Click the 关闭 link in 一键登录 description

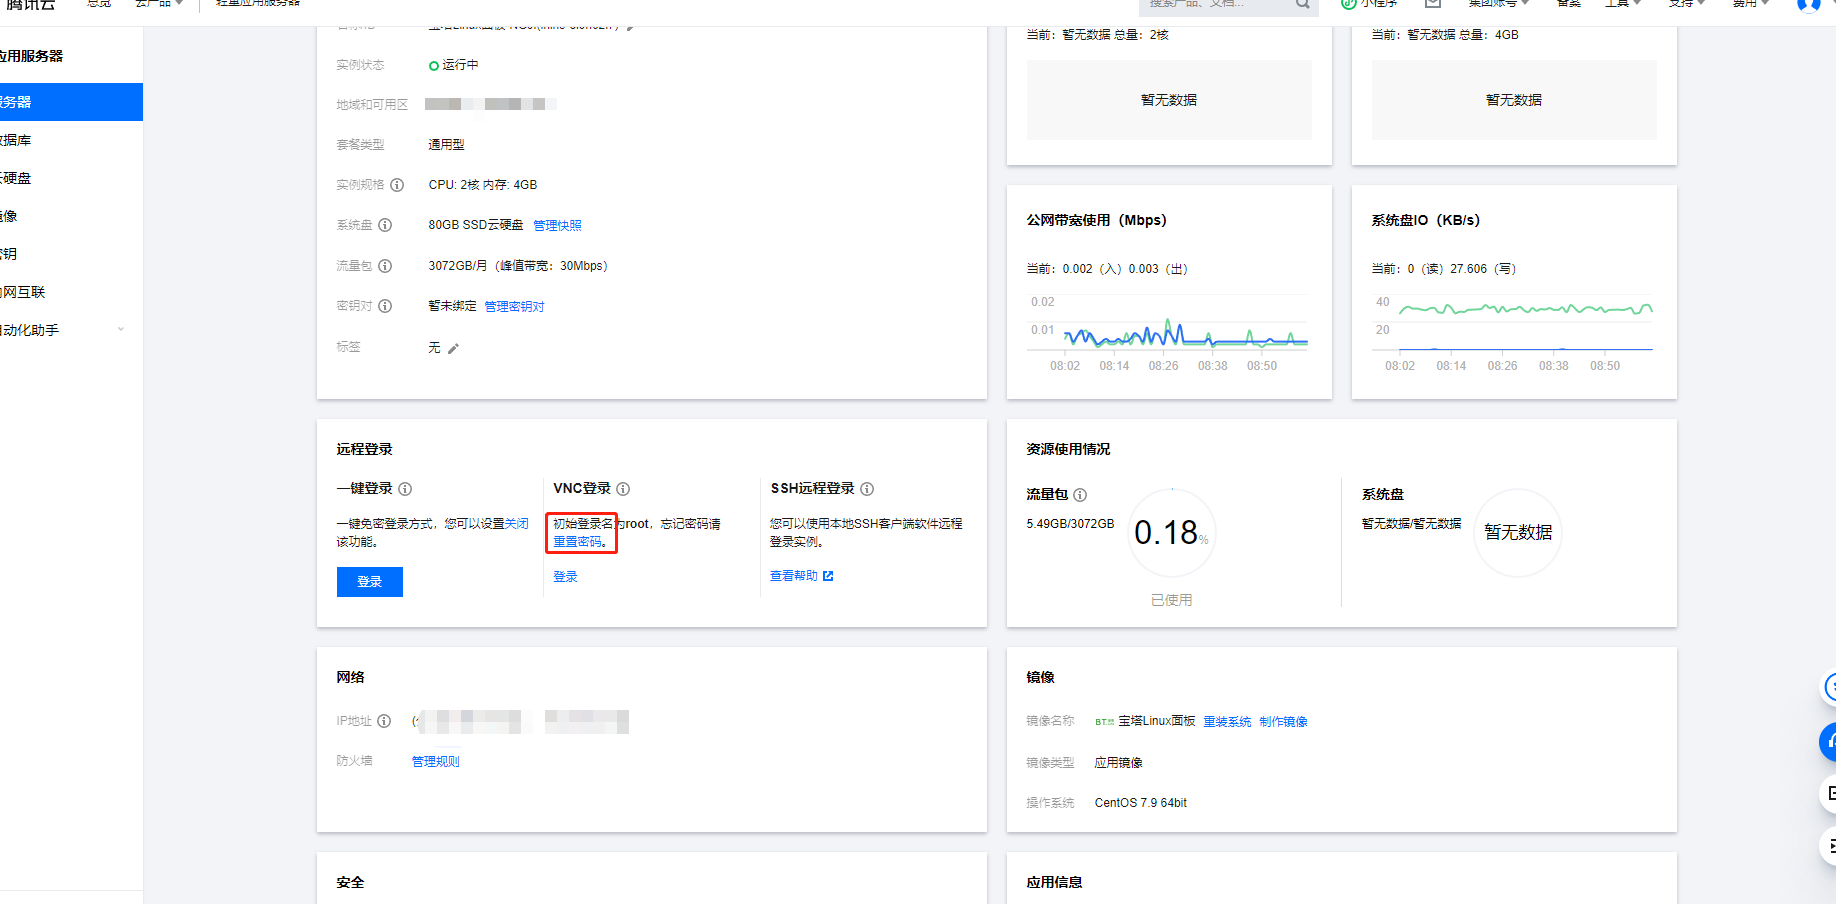tap(517, 524)
